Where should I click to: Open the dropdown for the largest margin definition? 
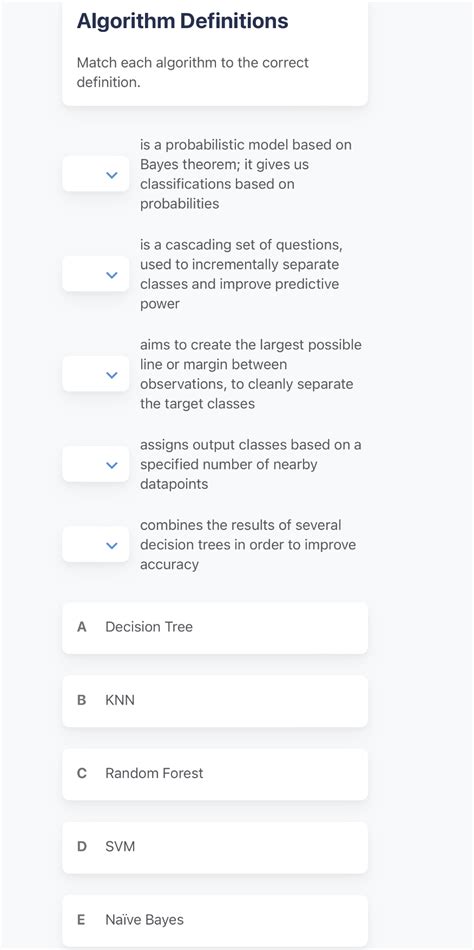[x=96, y=374]
